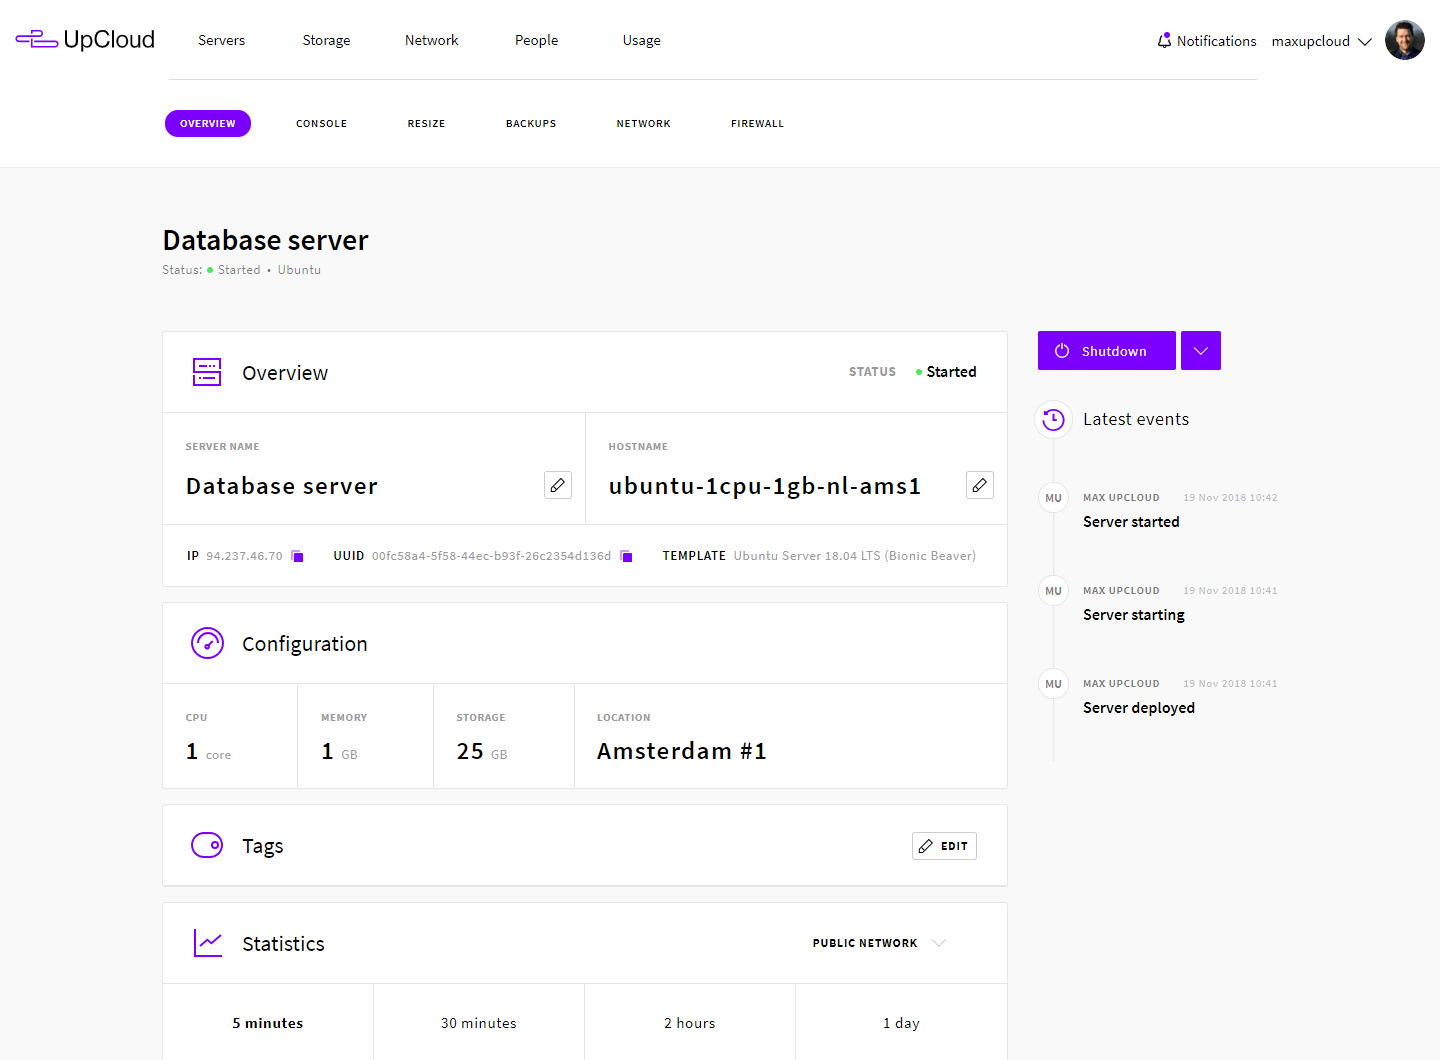
Task: Click the Tags toggle-shaped icon
Action: point(207,845)
